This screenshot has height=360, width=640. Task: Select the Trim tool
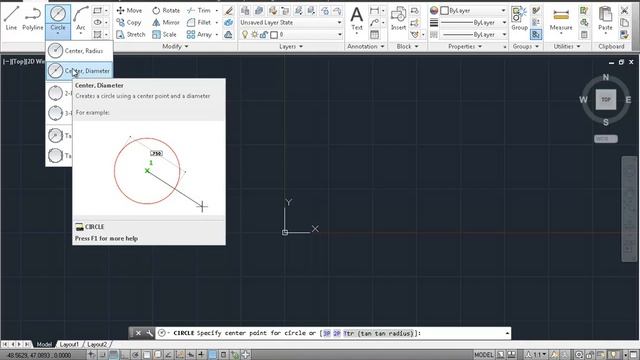click(x=199, y=11)
